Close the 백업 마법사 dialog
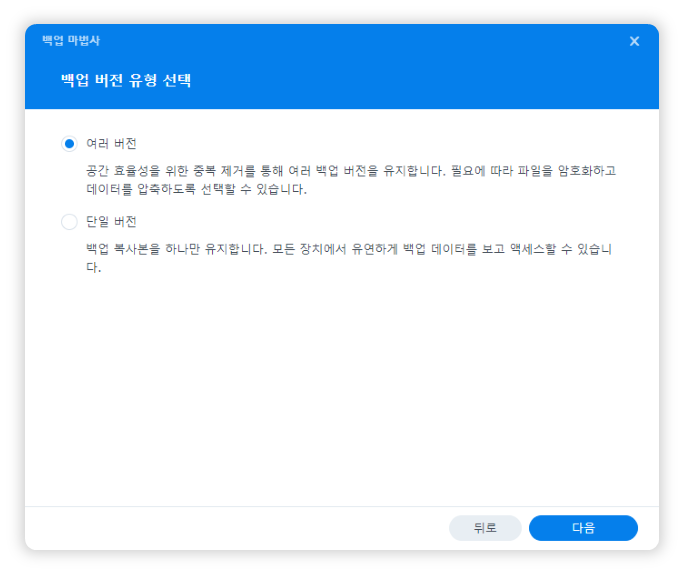This screenshot has height=574, width=684. (634, 41)
